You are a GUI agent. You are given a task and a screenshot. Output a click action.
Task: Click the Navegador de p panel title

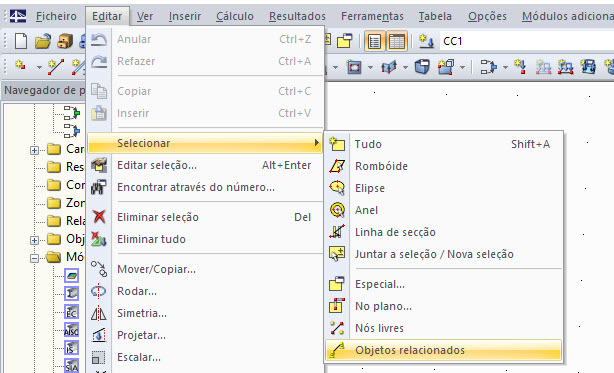point(44,90)
